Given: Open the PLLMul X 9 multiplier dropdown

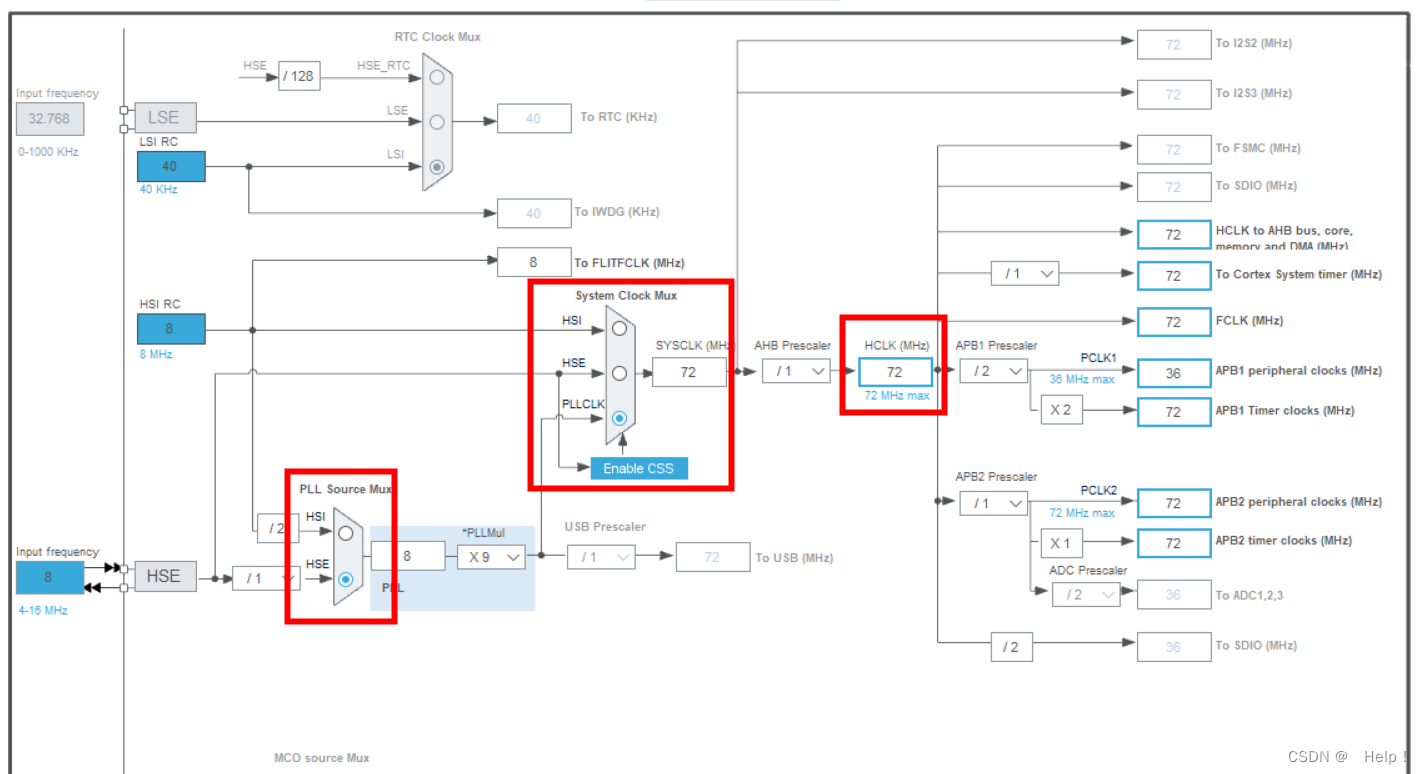Looking at the screenshot, I should click(491, 556).
